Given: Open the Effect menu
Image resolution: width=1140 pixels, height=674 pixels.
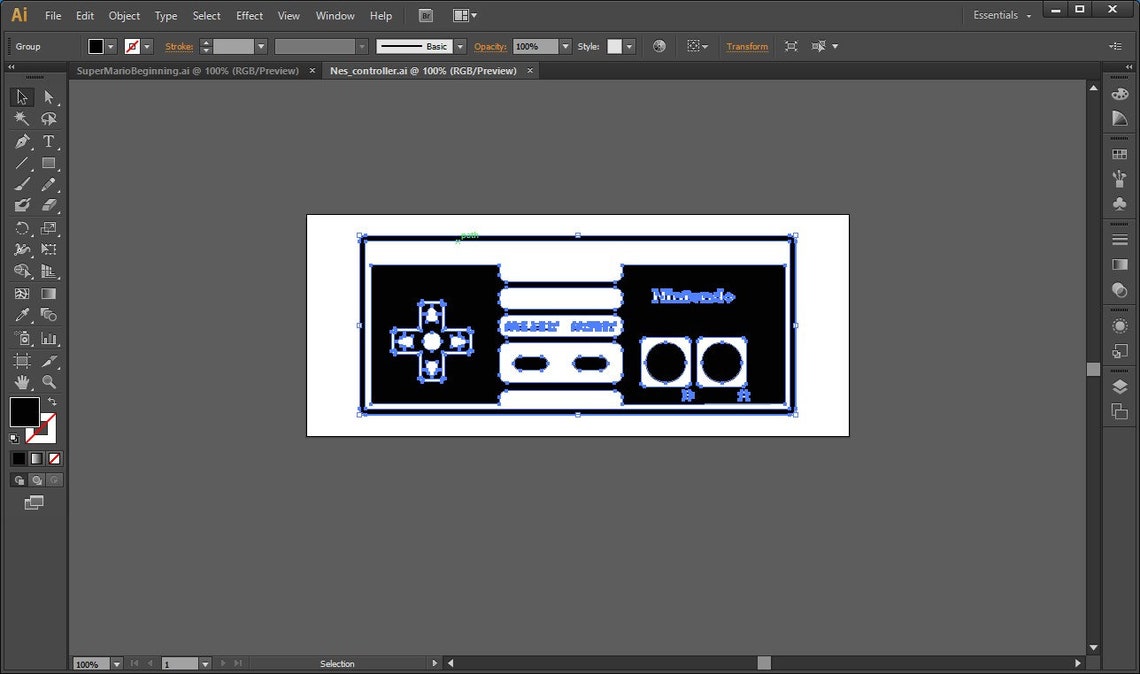Looking at the screenshot, I should click(249, 15).
